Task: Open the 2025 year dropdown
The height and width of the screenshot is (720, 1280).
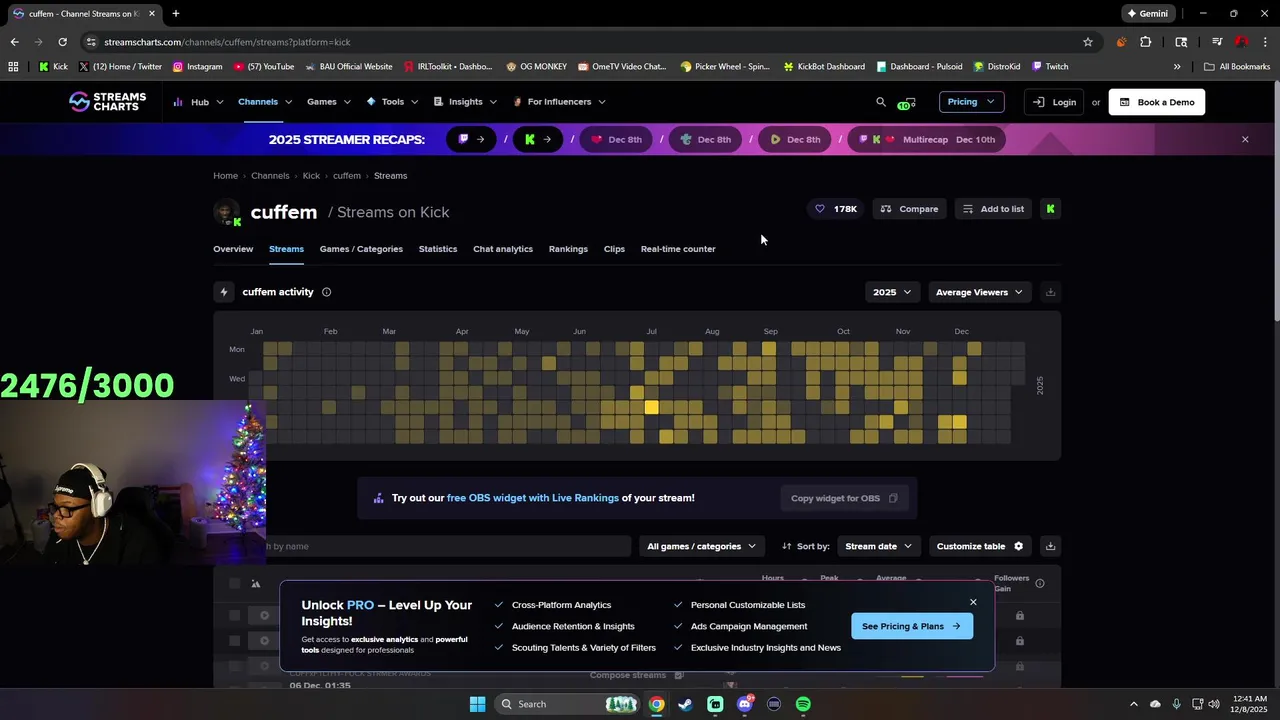Action: pos(892,292)
